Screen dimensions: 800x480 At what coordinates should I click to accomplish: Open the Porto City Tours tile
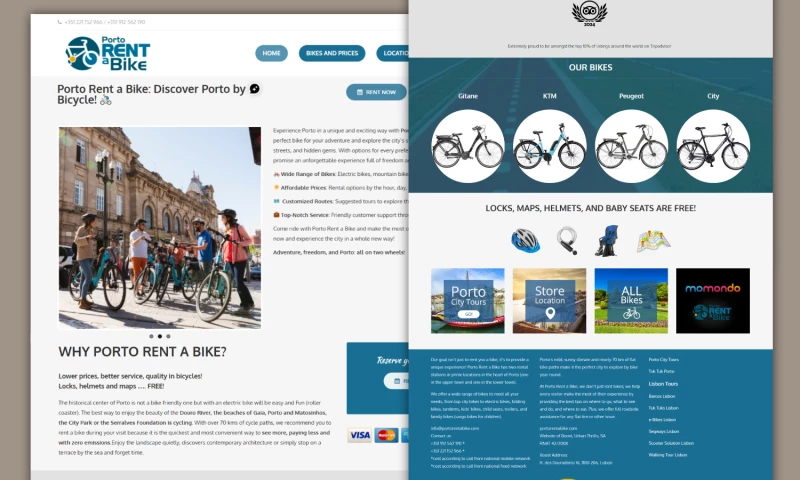tap(468, 301)
